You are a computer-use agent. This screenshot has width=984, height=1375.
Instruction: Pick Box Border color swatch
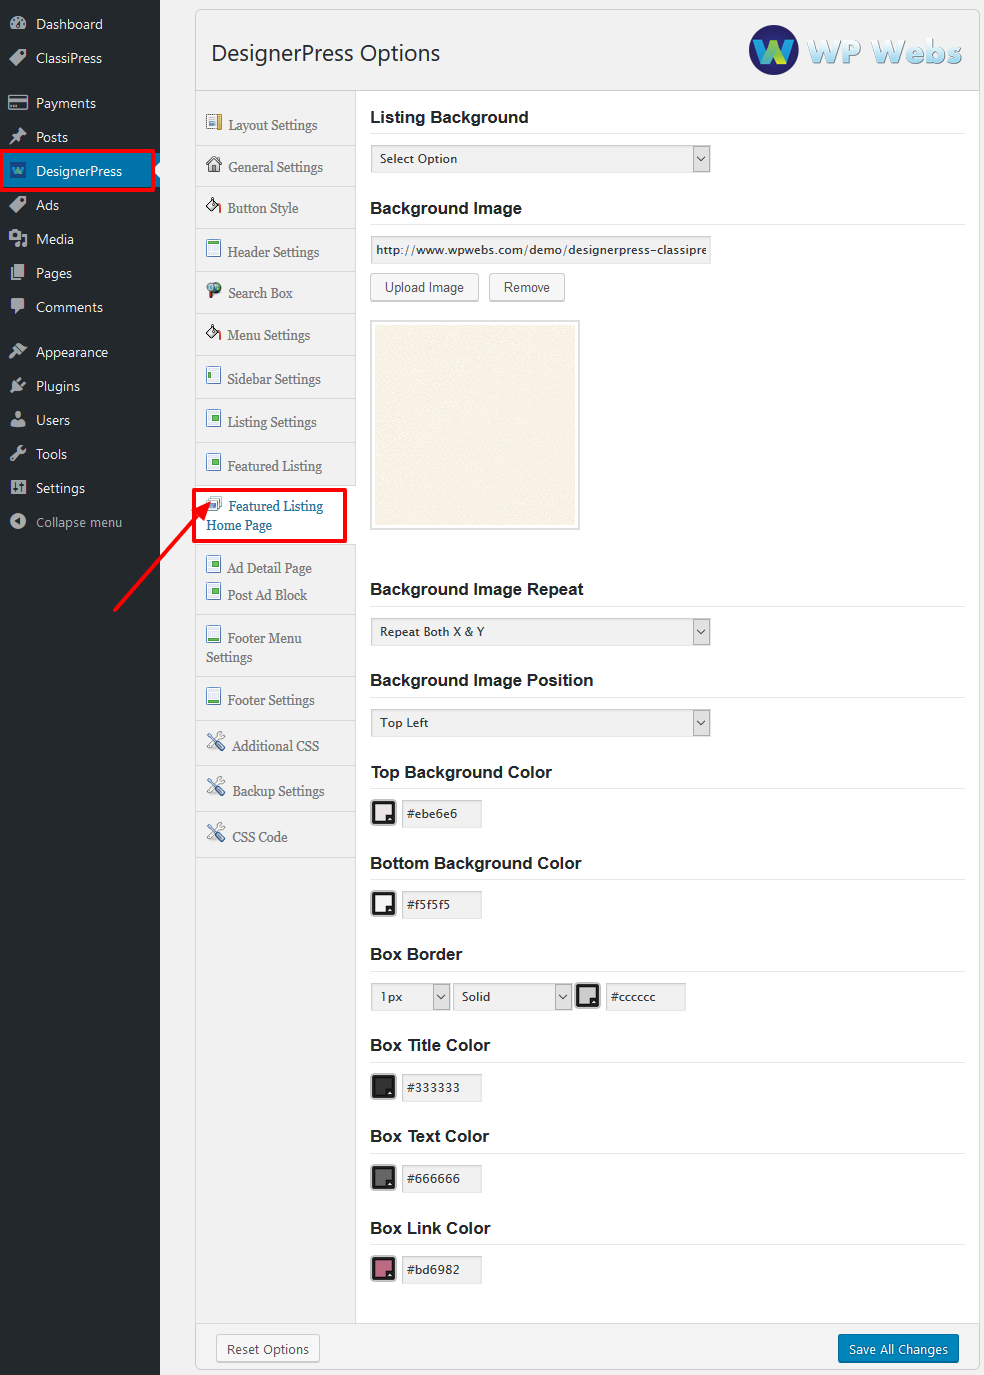(x=588, y=996)
